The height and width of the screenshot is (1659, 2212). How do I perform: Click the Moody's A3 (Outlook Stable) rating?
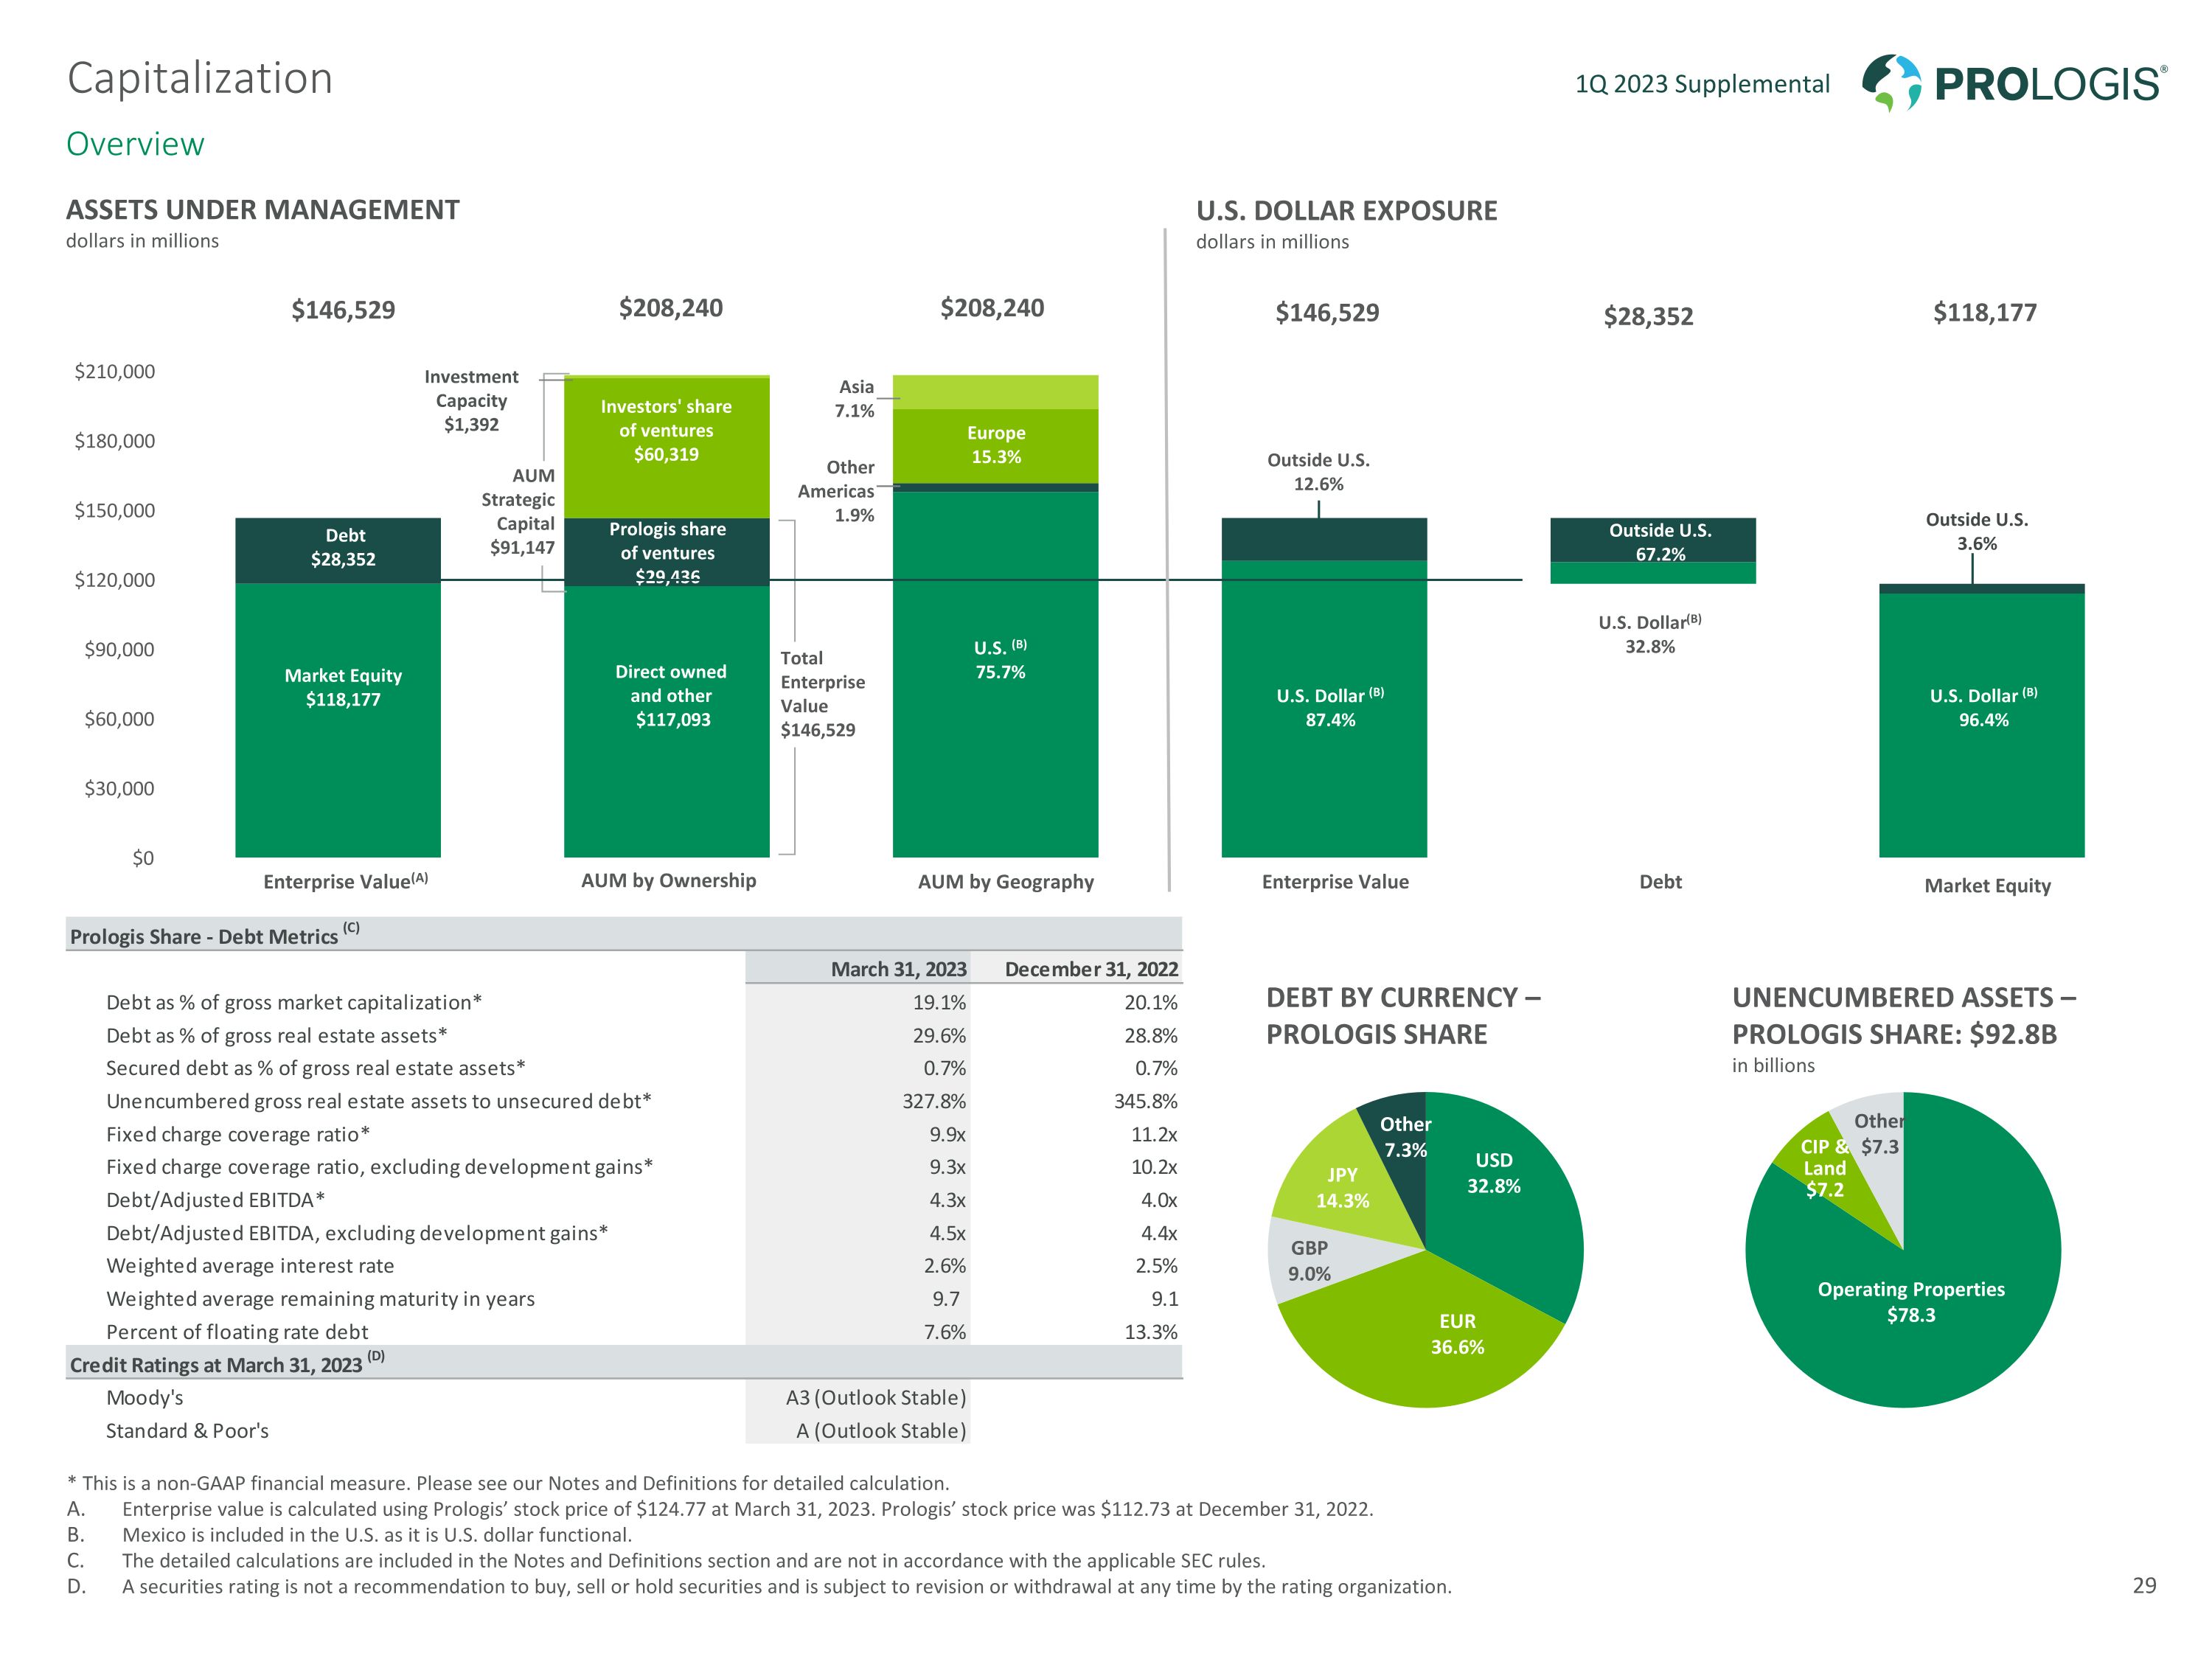click(875, 1397)
